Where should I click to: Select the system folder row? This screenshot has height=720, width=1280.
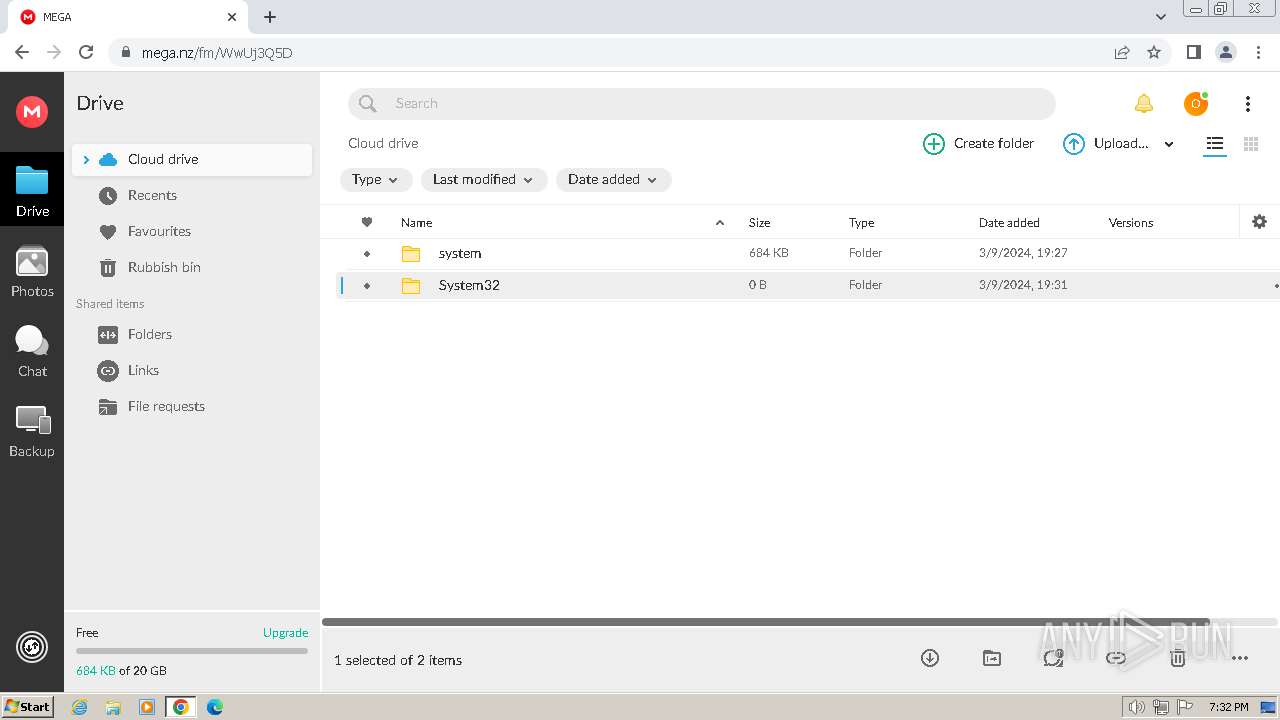click(808, 254)
